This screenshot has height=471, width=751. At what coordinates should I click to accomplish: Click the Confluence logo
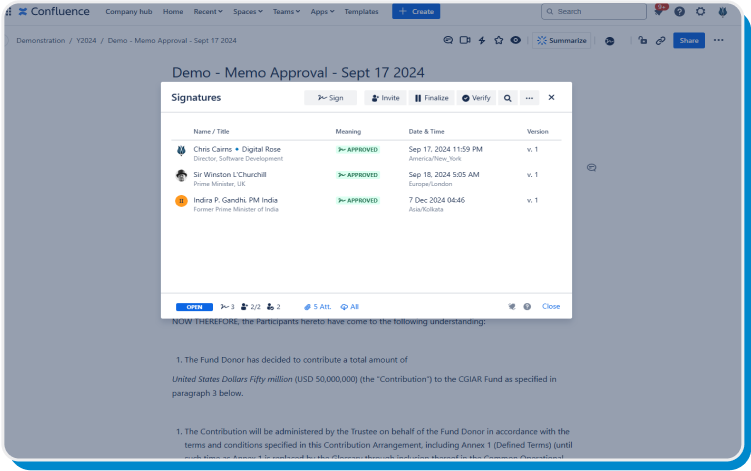[x=54, y=11]
